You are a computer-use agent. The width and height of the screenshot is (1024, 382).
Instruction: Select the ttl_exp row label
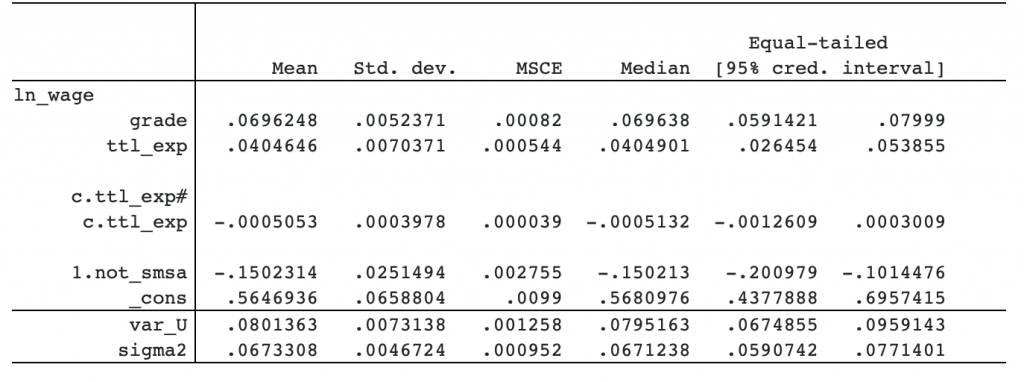point(146,146)
